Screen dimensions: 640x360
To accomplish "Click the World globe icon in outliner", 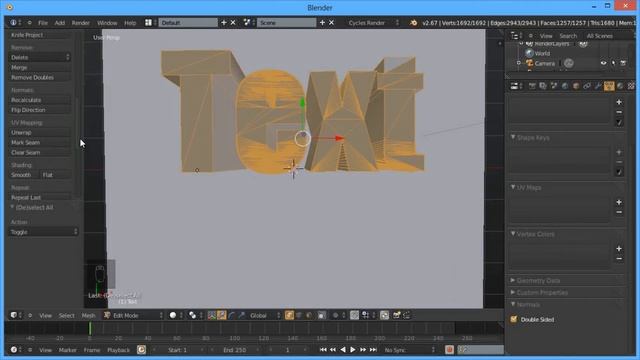I will coord(529,53).
